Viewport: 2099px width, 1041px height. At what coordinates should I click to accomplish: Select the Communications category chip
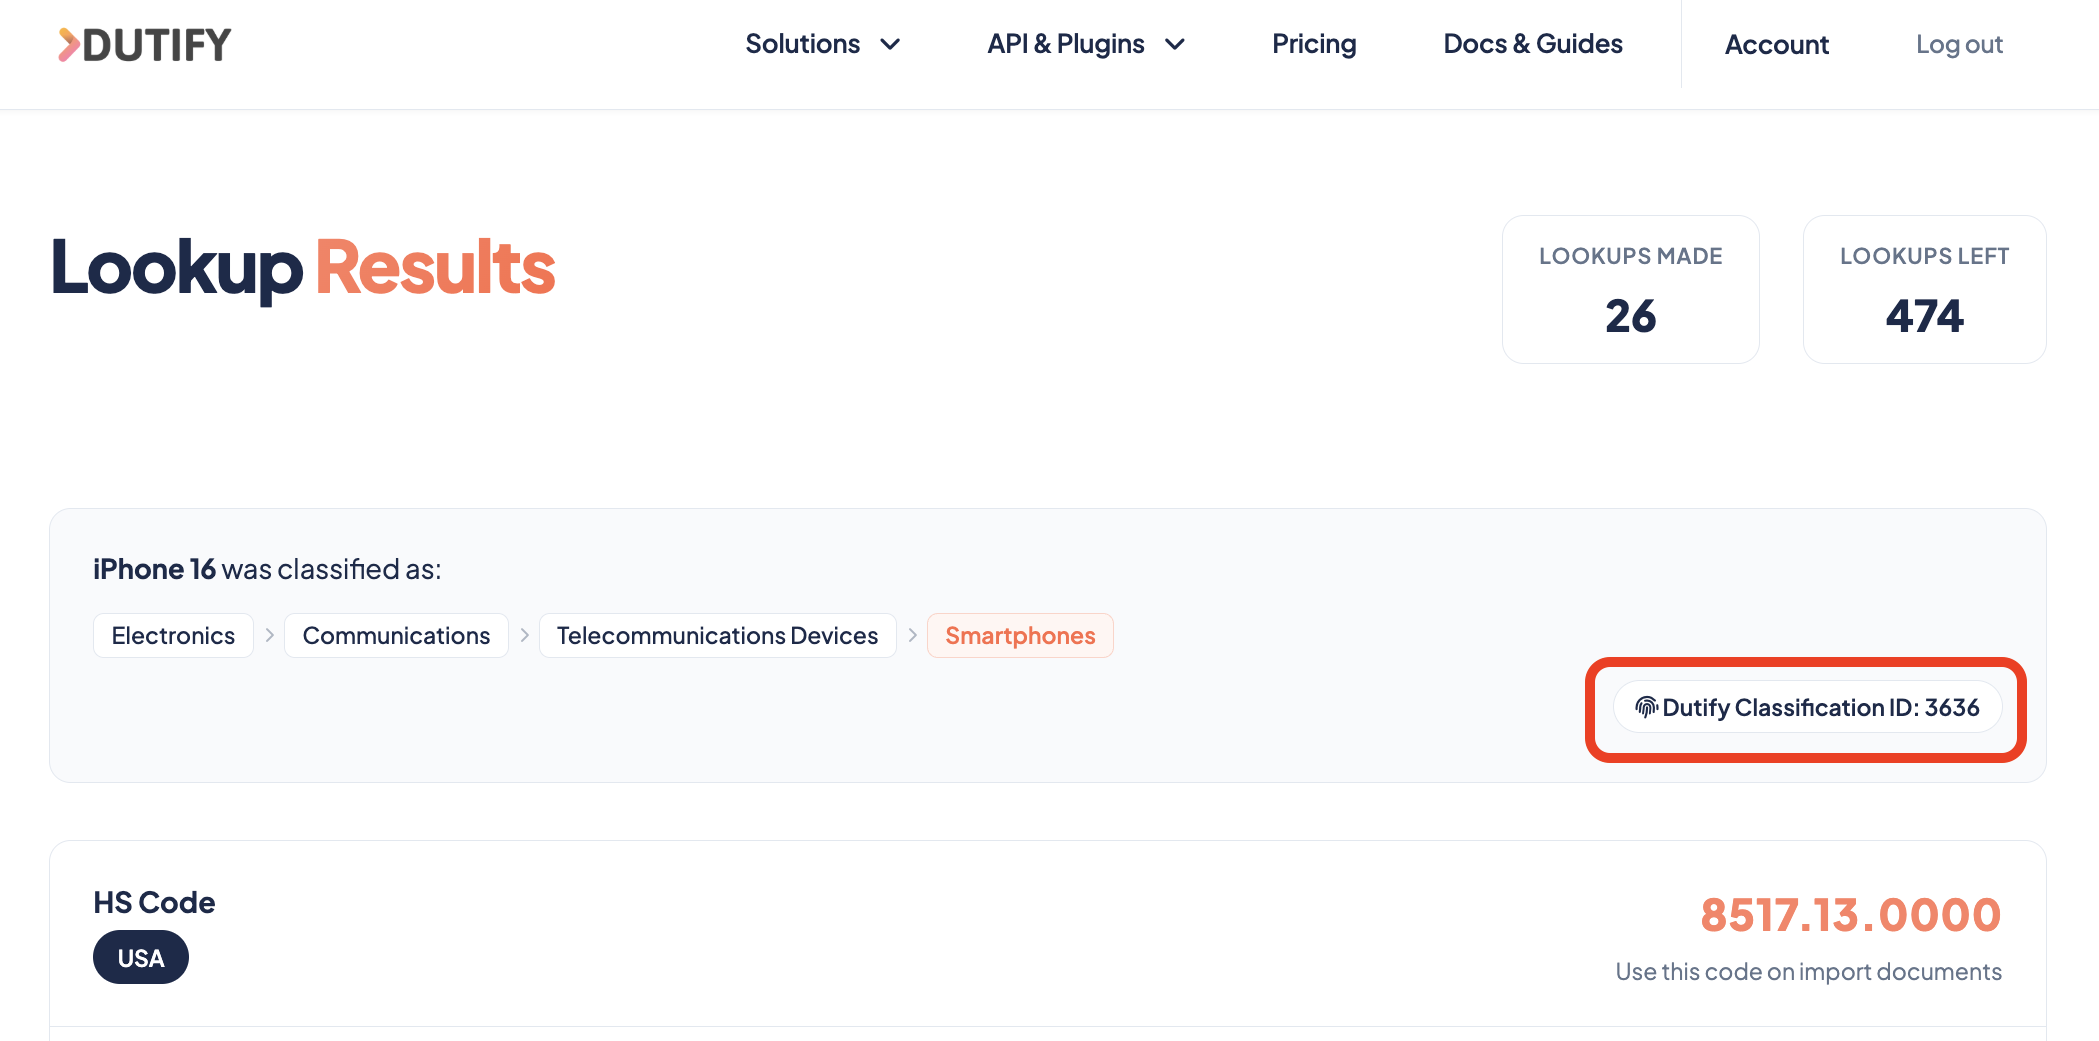click(x=396, y=635)
